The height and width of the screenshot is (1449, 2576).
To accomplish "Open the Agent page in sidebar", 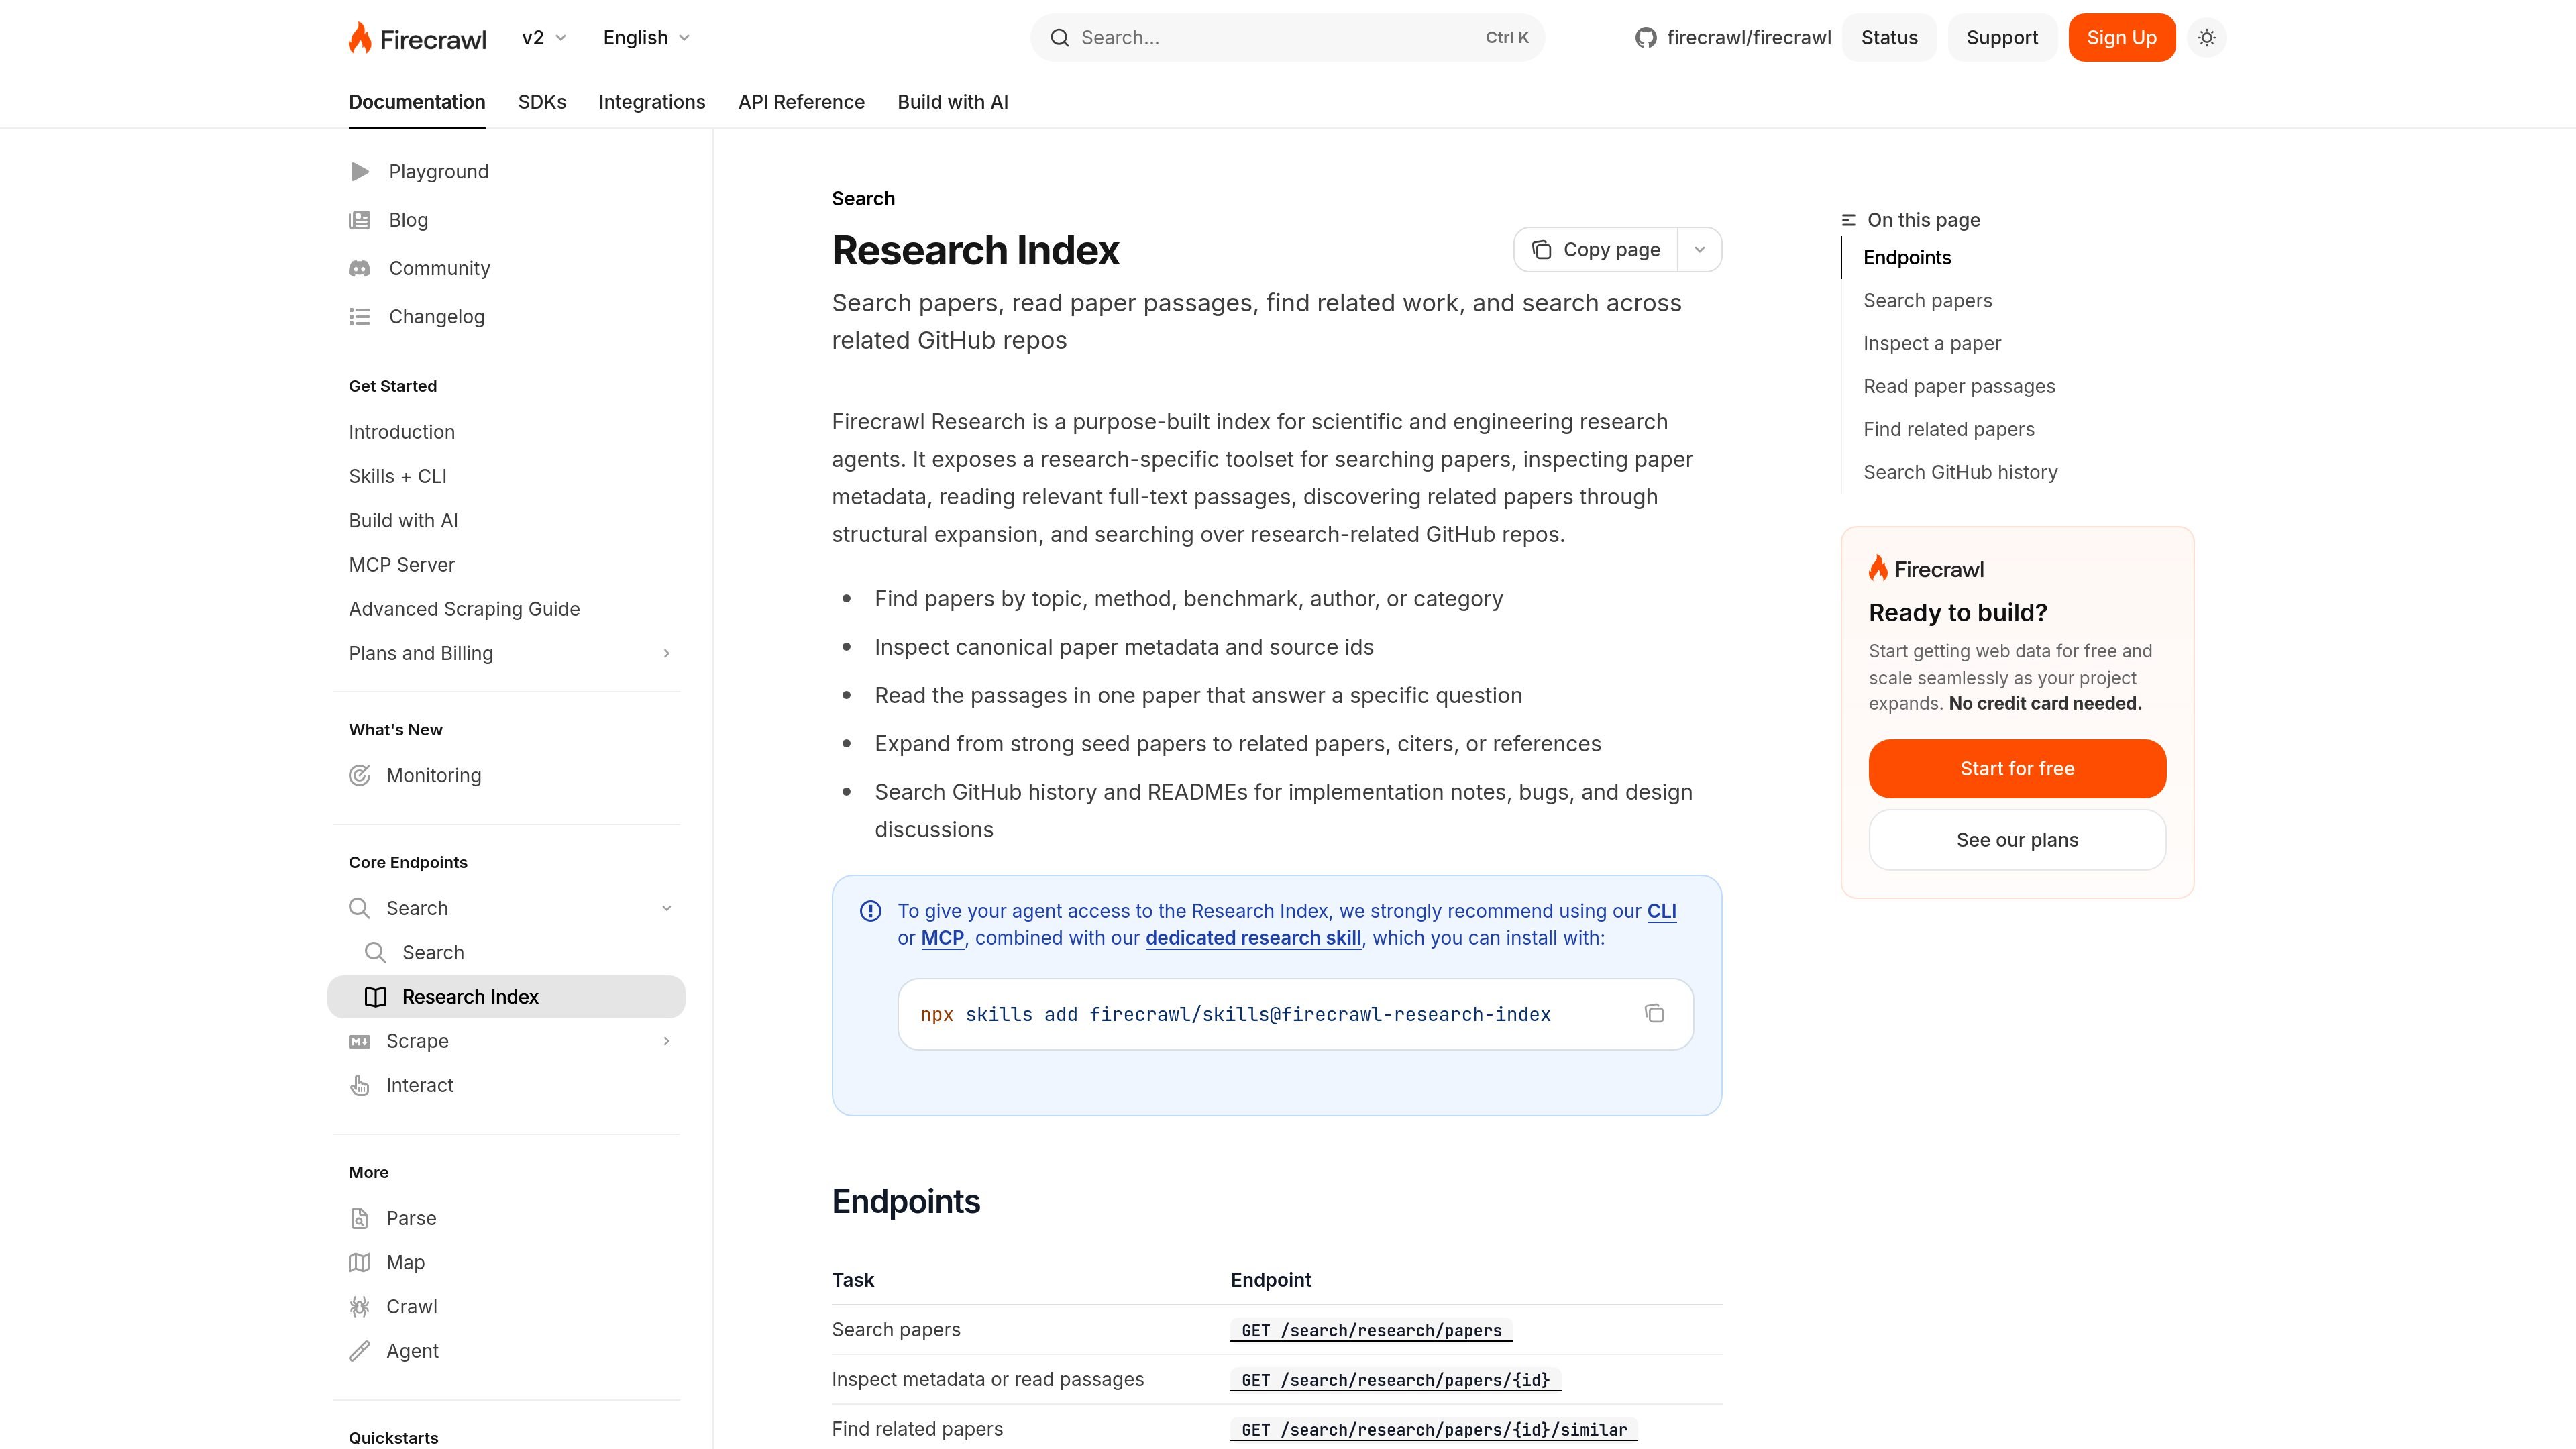I will click(393, 1352).
